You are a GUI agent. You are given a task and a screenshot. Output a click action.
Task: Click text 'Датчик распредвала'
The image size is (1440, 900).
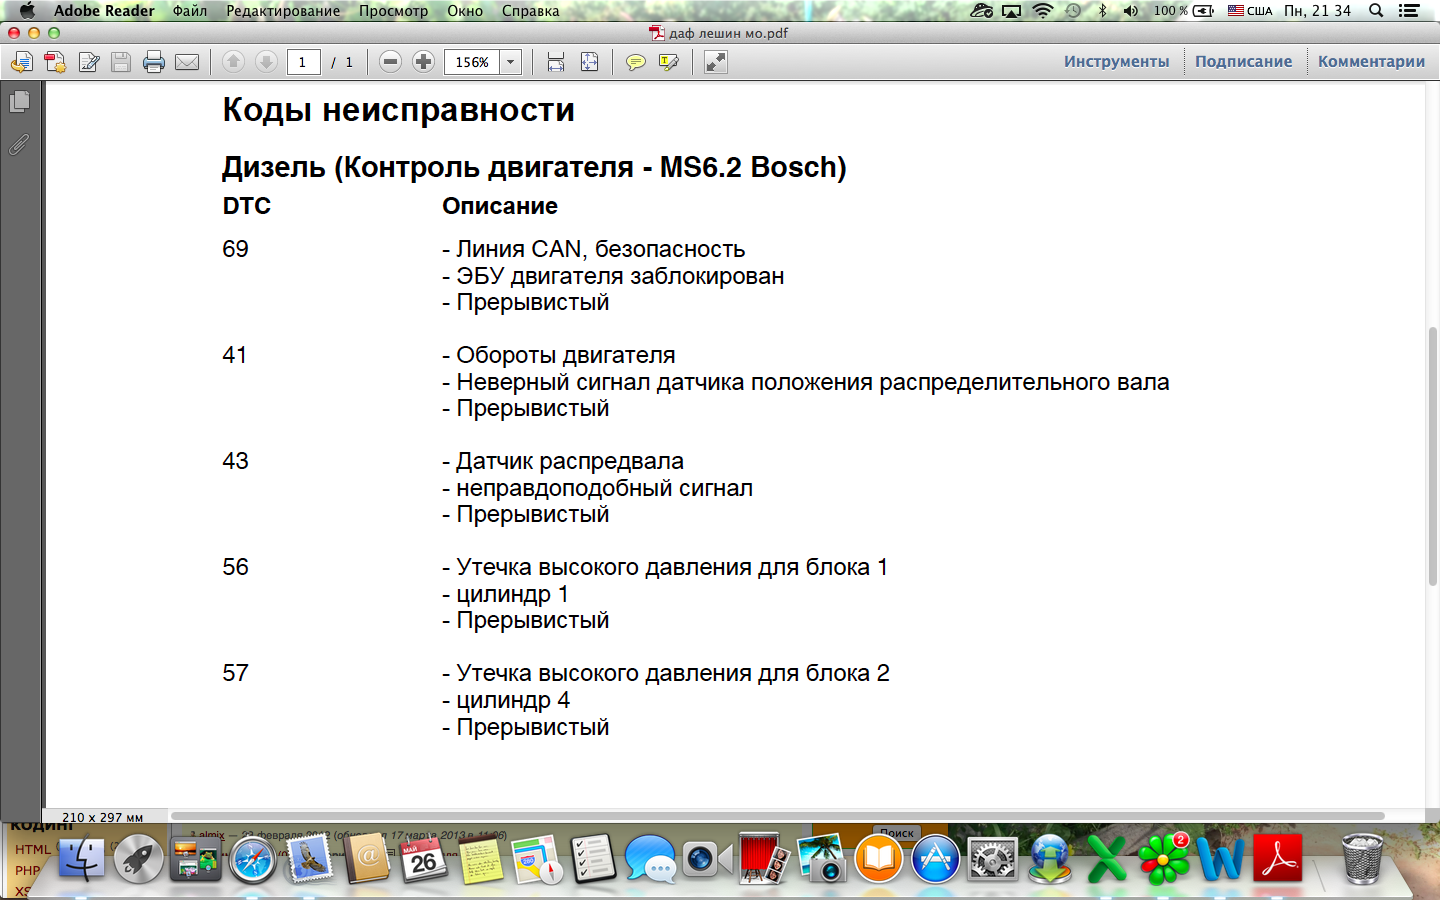[570, 462]
